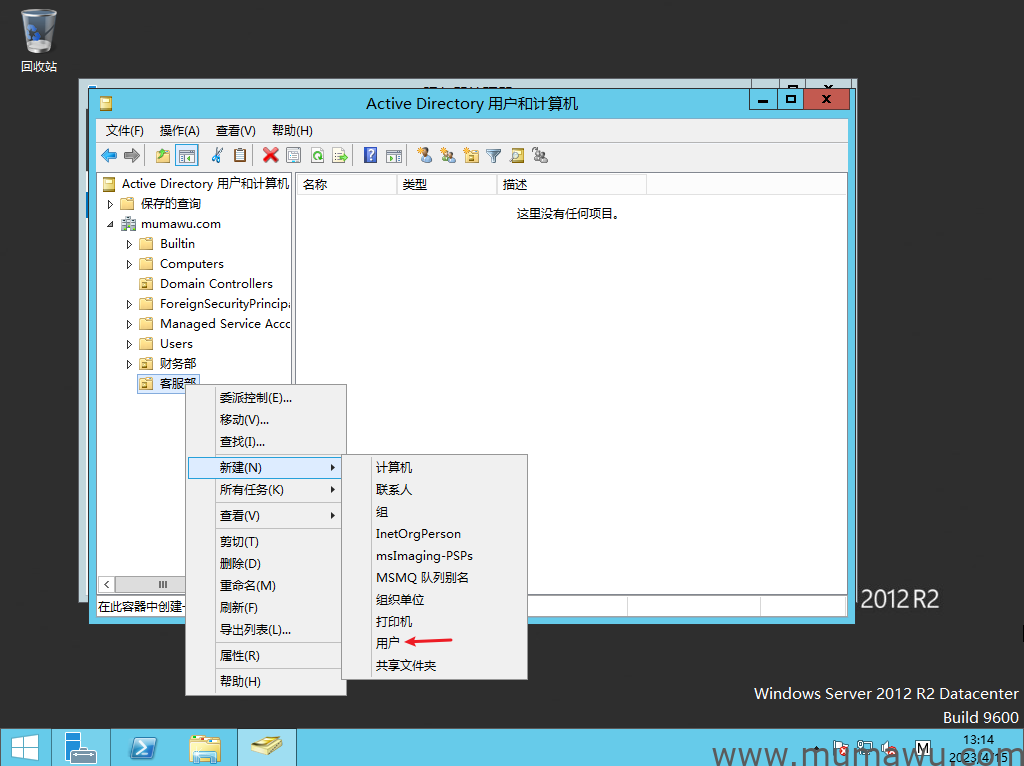Expand the ForeignSecurityPrincipals arrow
Viewport: 1024px width, 766px height.
pos(129,304)
